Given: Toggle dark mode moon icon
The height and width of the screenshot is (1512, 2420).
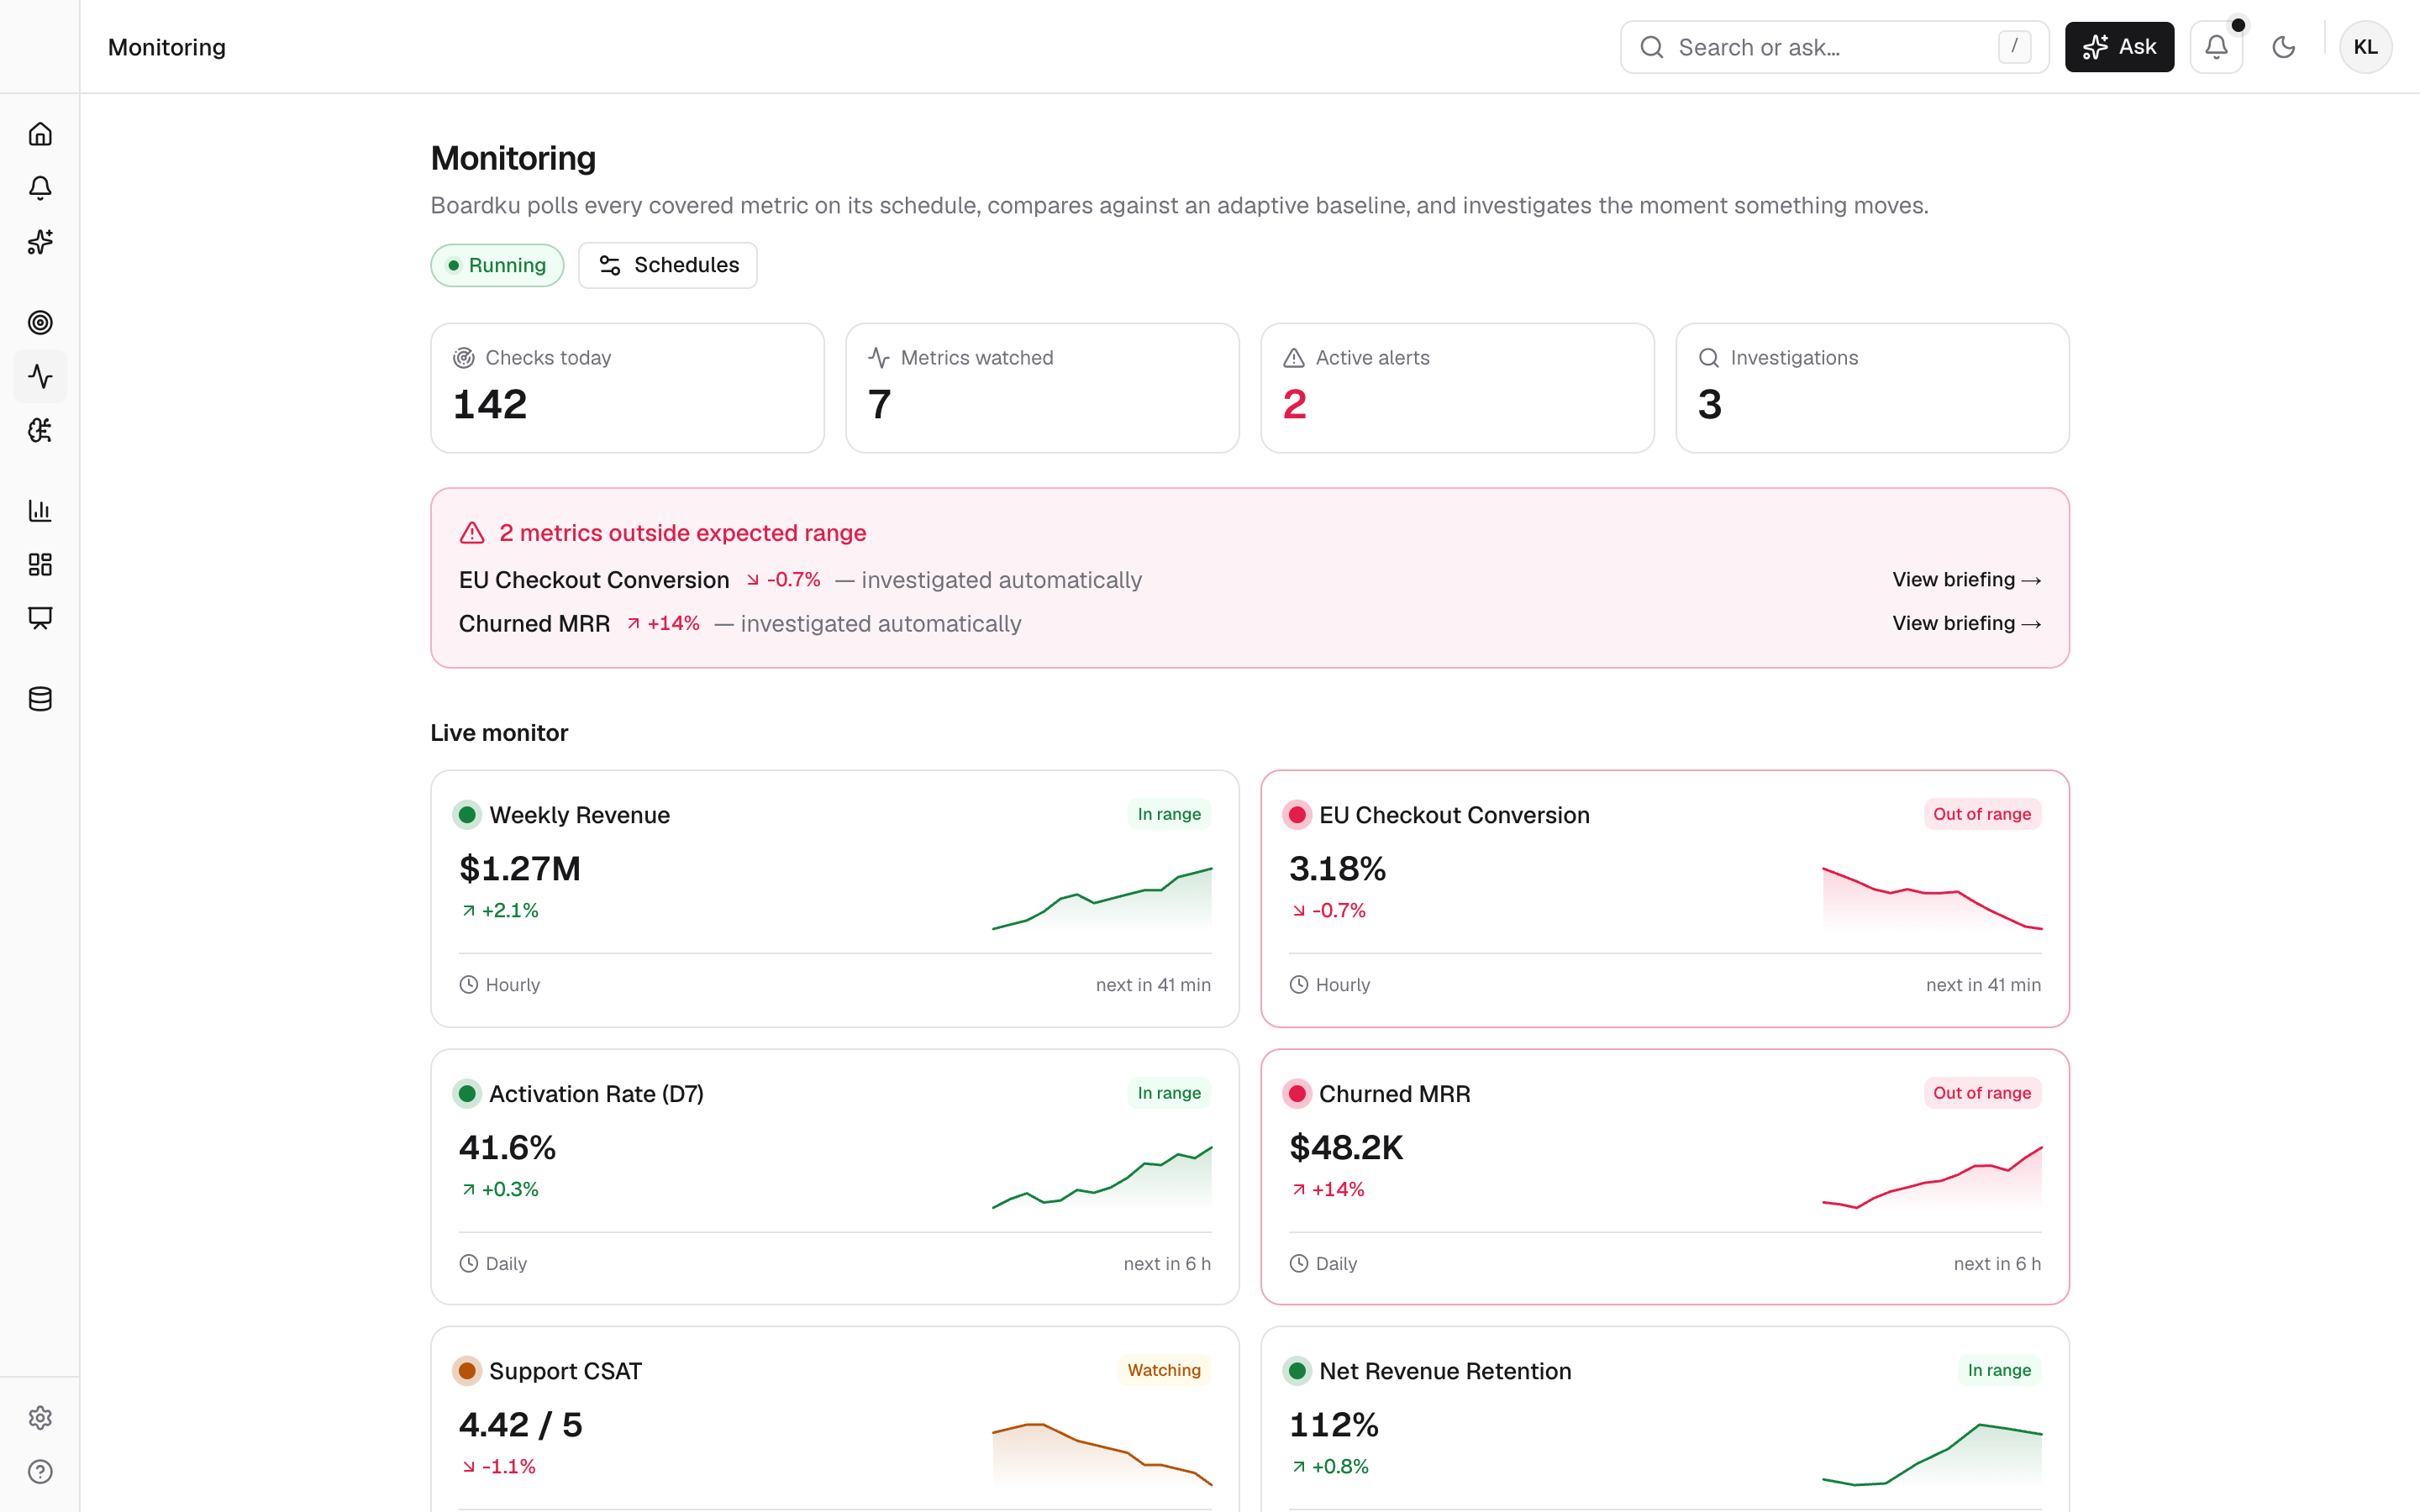Looking at the screenshot, I should click(2283, 47).
